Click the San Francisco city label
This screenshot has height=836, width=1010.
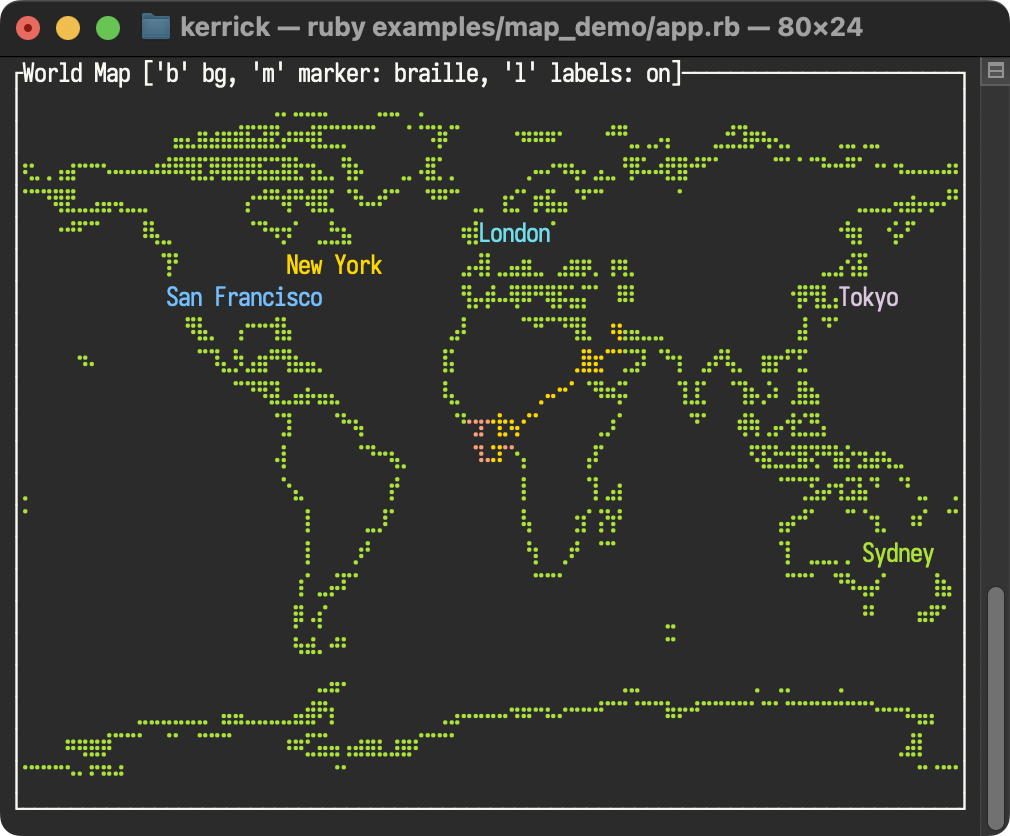[x=244, y=297]
